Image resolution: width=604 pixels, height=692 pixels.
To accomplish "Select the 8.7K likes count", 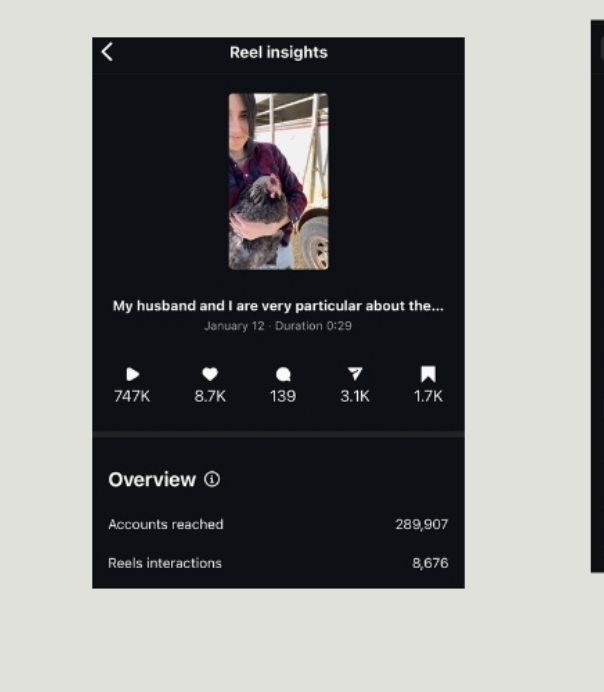I will 210,396.
